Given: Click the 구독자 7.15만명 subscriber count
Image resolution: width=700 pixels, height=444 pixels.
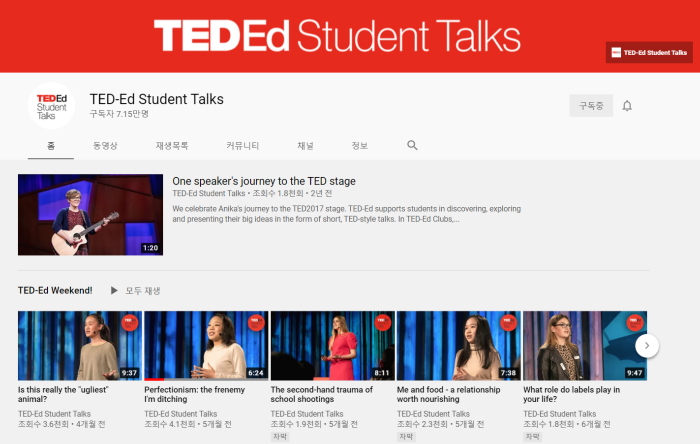Looking at the screenshot, I should click(119, 114).
